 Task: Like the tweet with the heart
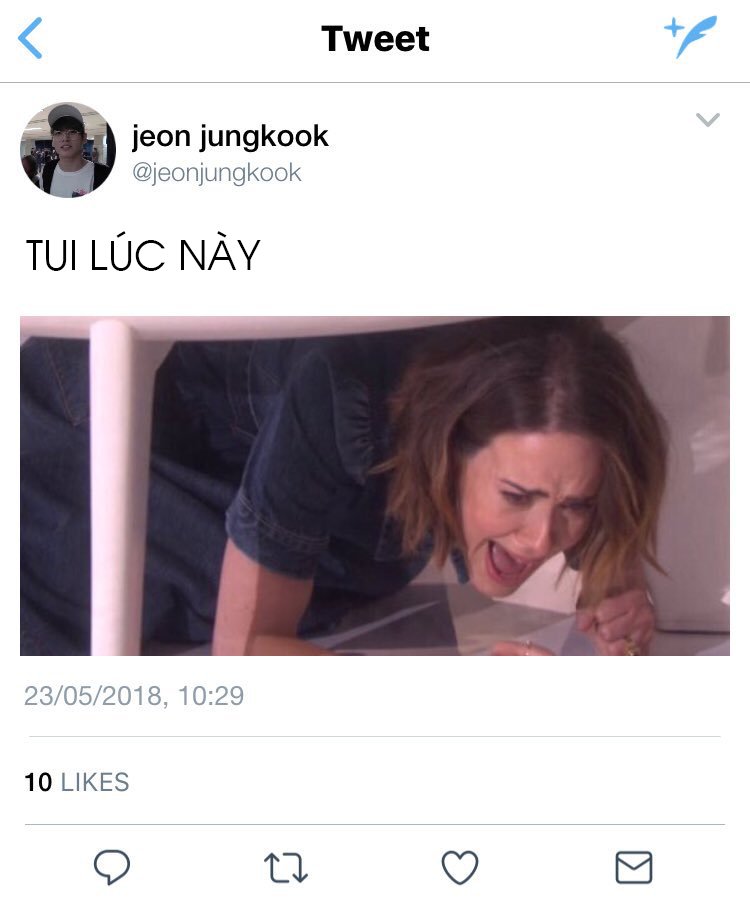(459, 867)
